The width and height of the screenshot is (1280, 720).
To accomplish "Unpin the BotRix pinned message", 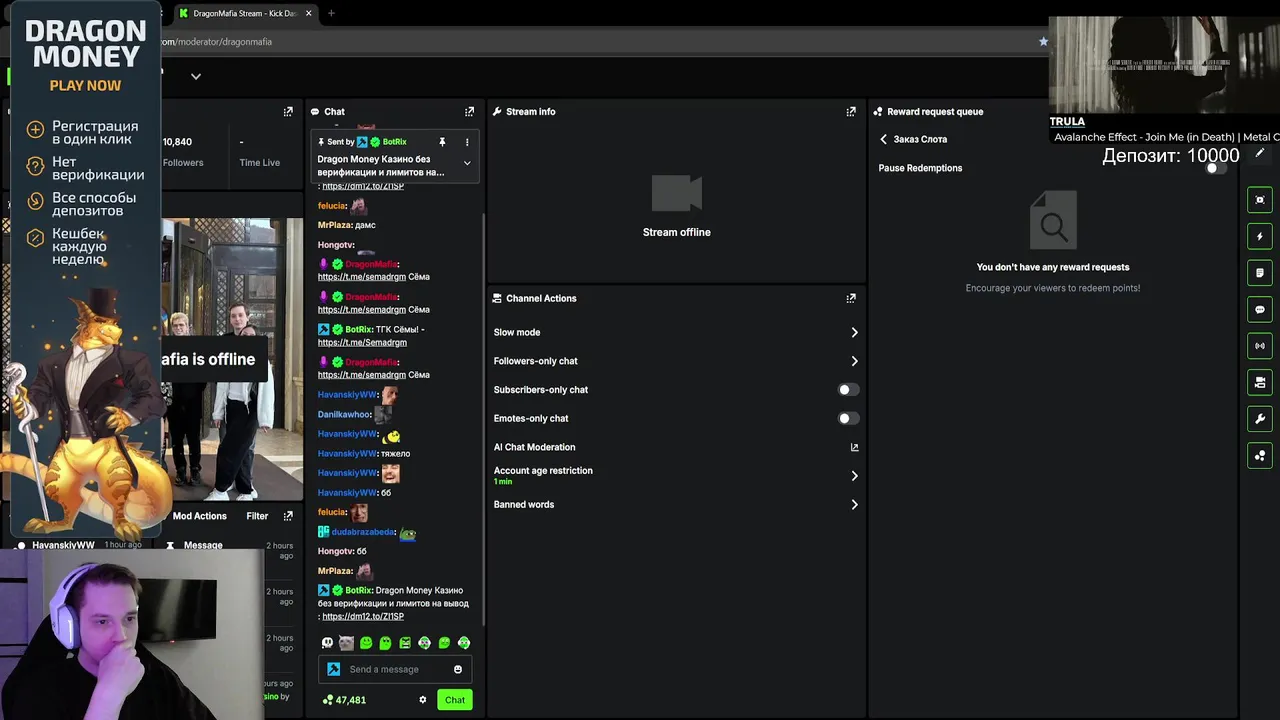I will [442, 142].
